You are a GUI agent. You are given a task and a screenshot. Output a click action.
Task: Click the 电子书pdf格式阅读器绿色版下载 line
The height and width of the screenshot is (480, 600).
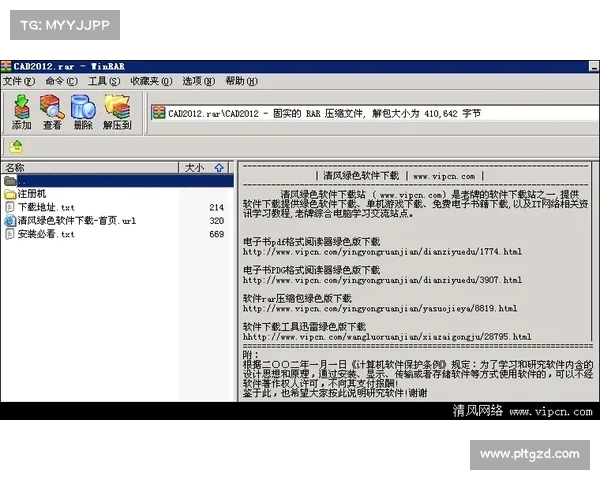[311, 242]
